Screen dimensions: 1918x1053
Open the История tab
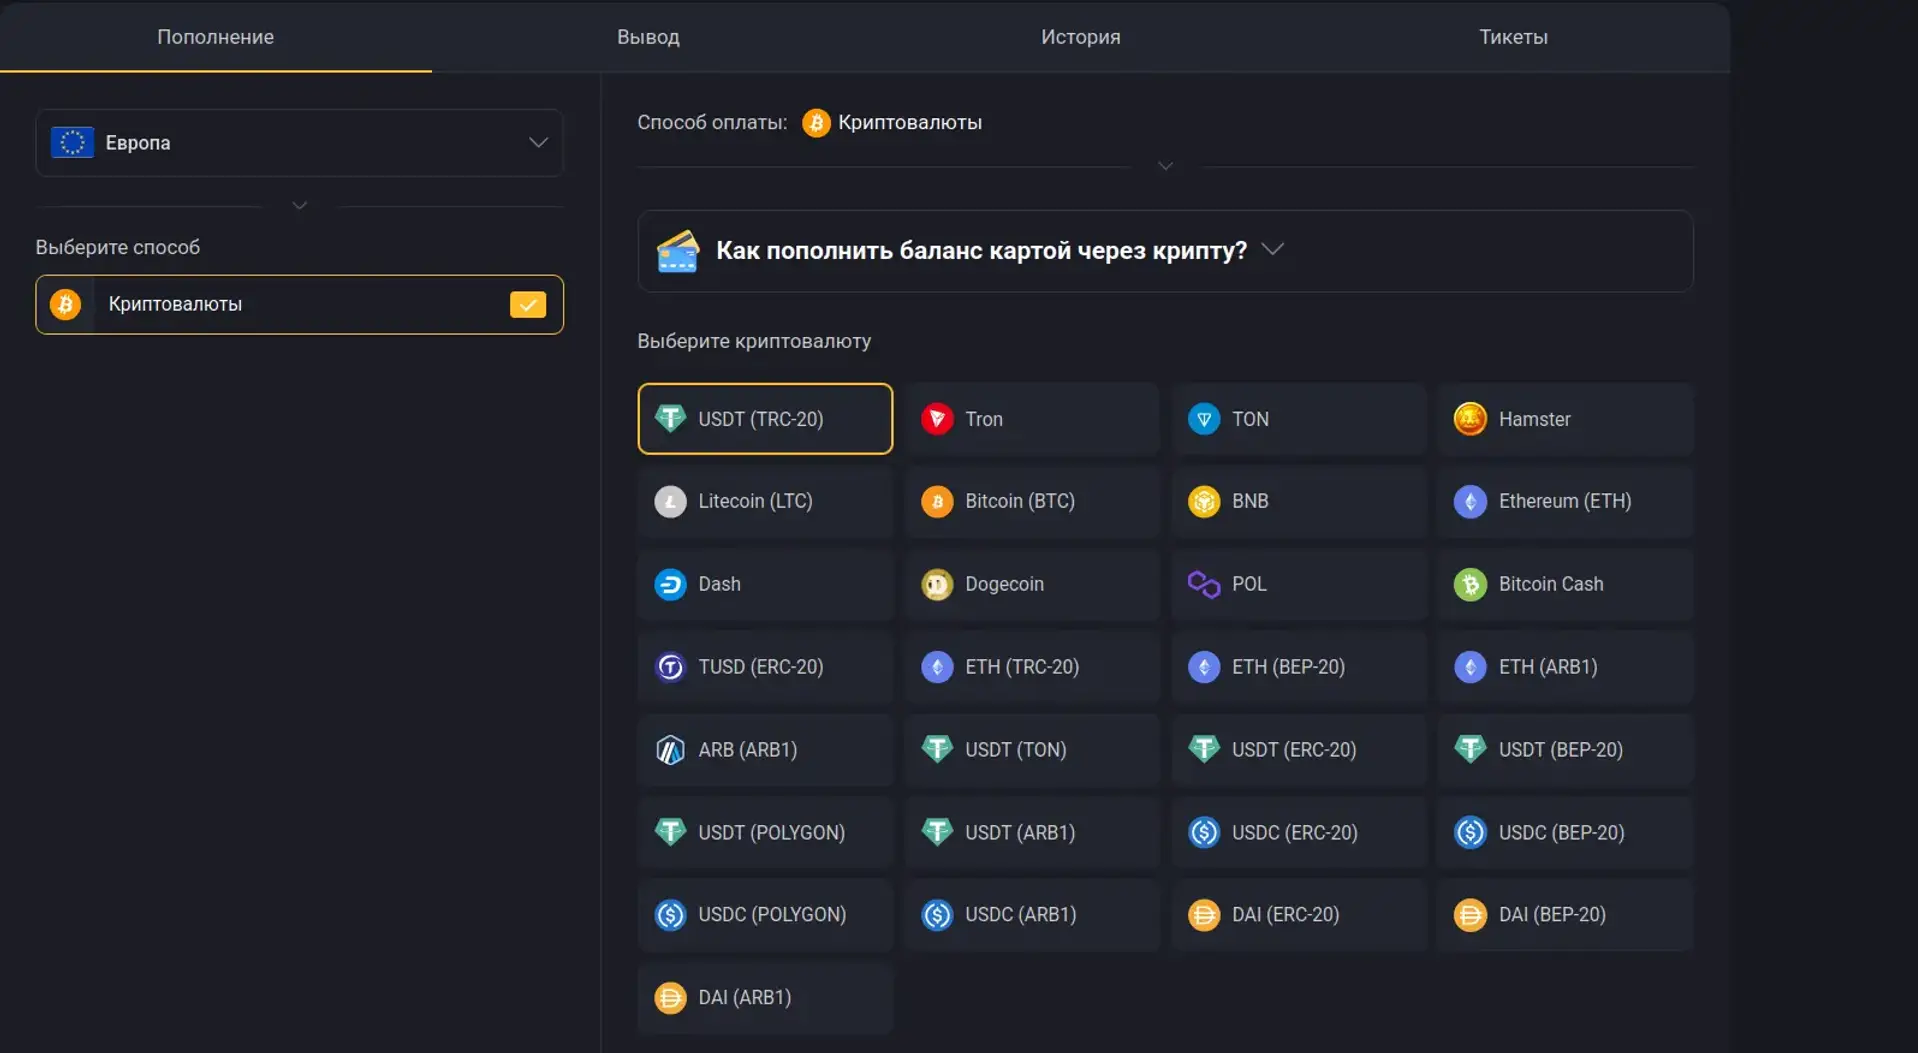1080,37
